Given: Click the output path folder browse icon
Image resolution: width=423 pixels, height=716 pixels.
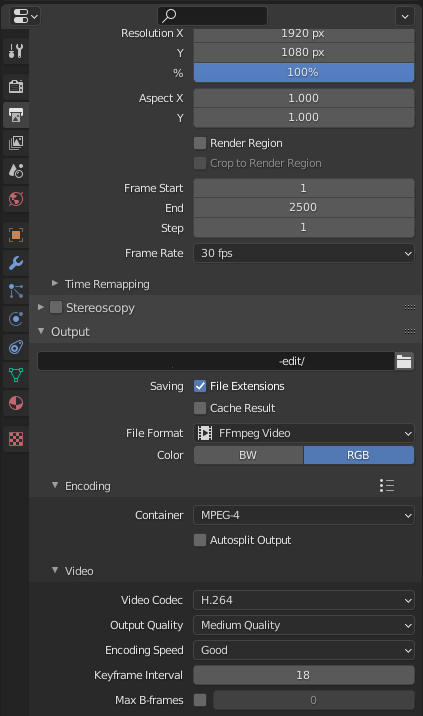Looking at the screenshot, I should pos(404,361).
